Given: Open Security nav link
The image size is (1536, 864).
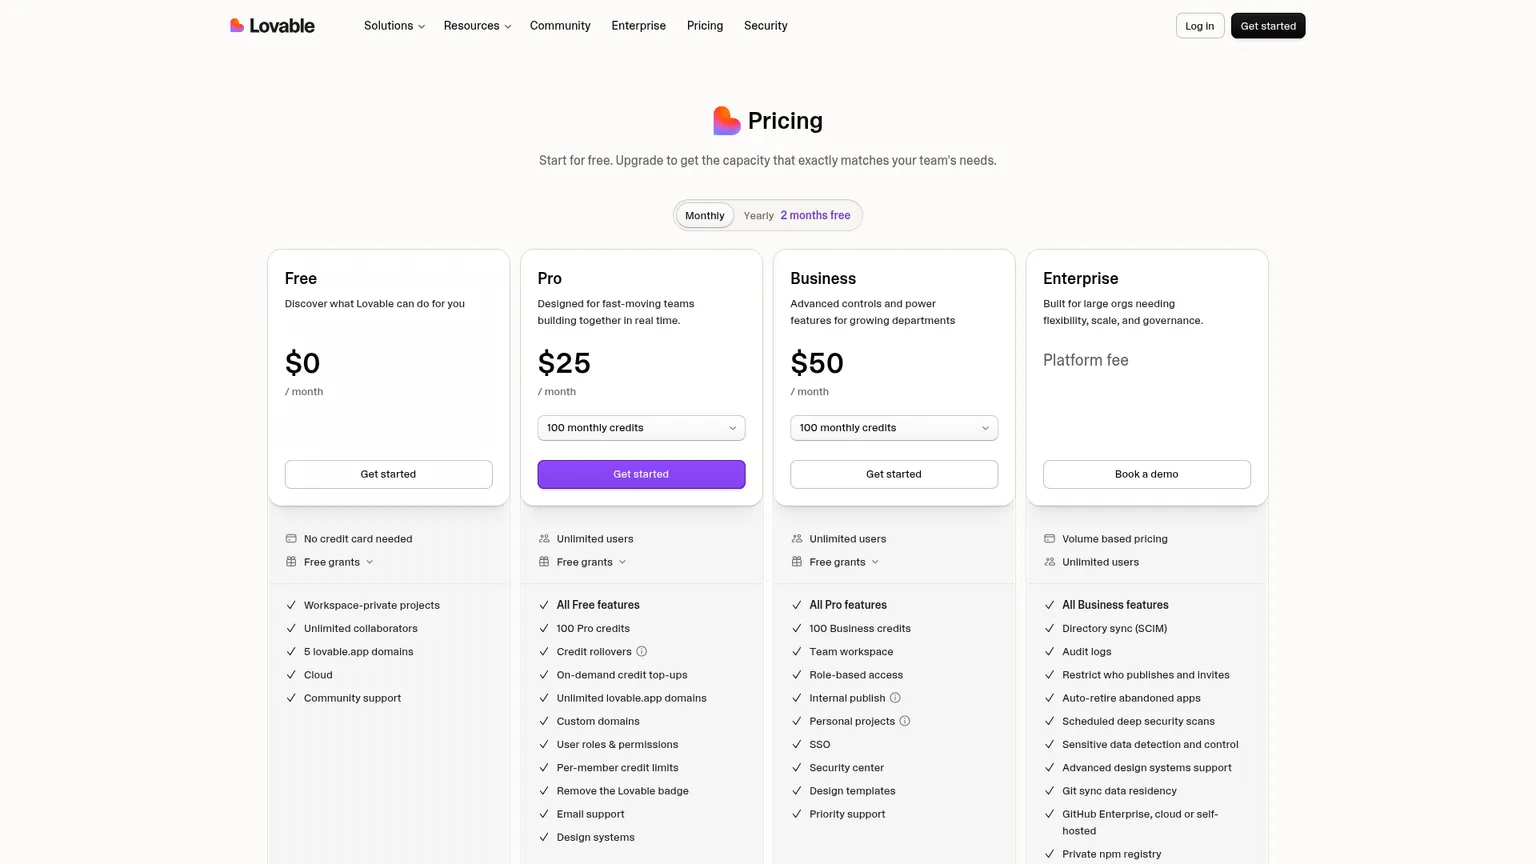Looking at the screenshot, I should click(x=766, y=26).
